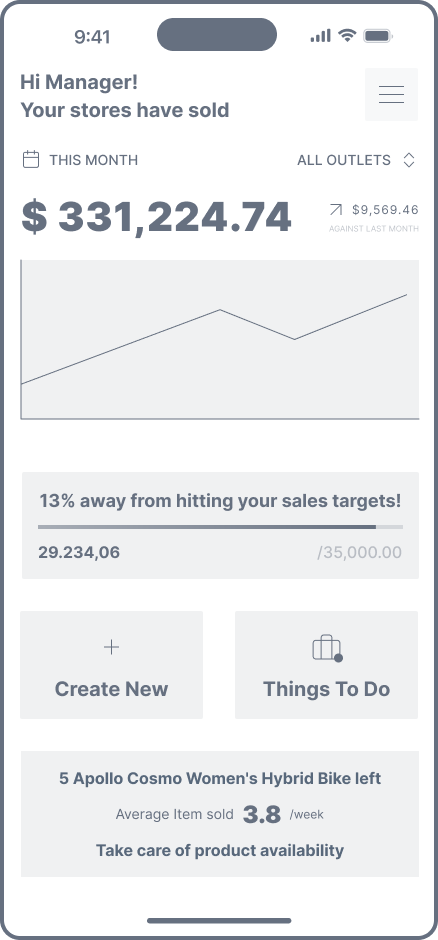Click the sales line chart
Viewport: 438px width, 940px height.
pyautogui.click(x=220, y=339)
